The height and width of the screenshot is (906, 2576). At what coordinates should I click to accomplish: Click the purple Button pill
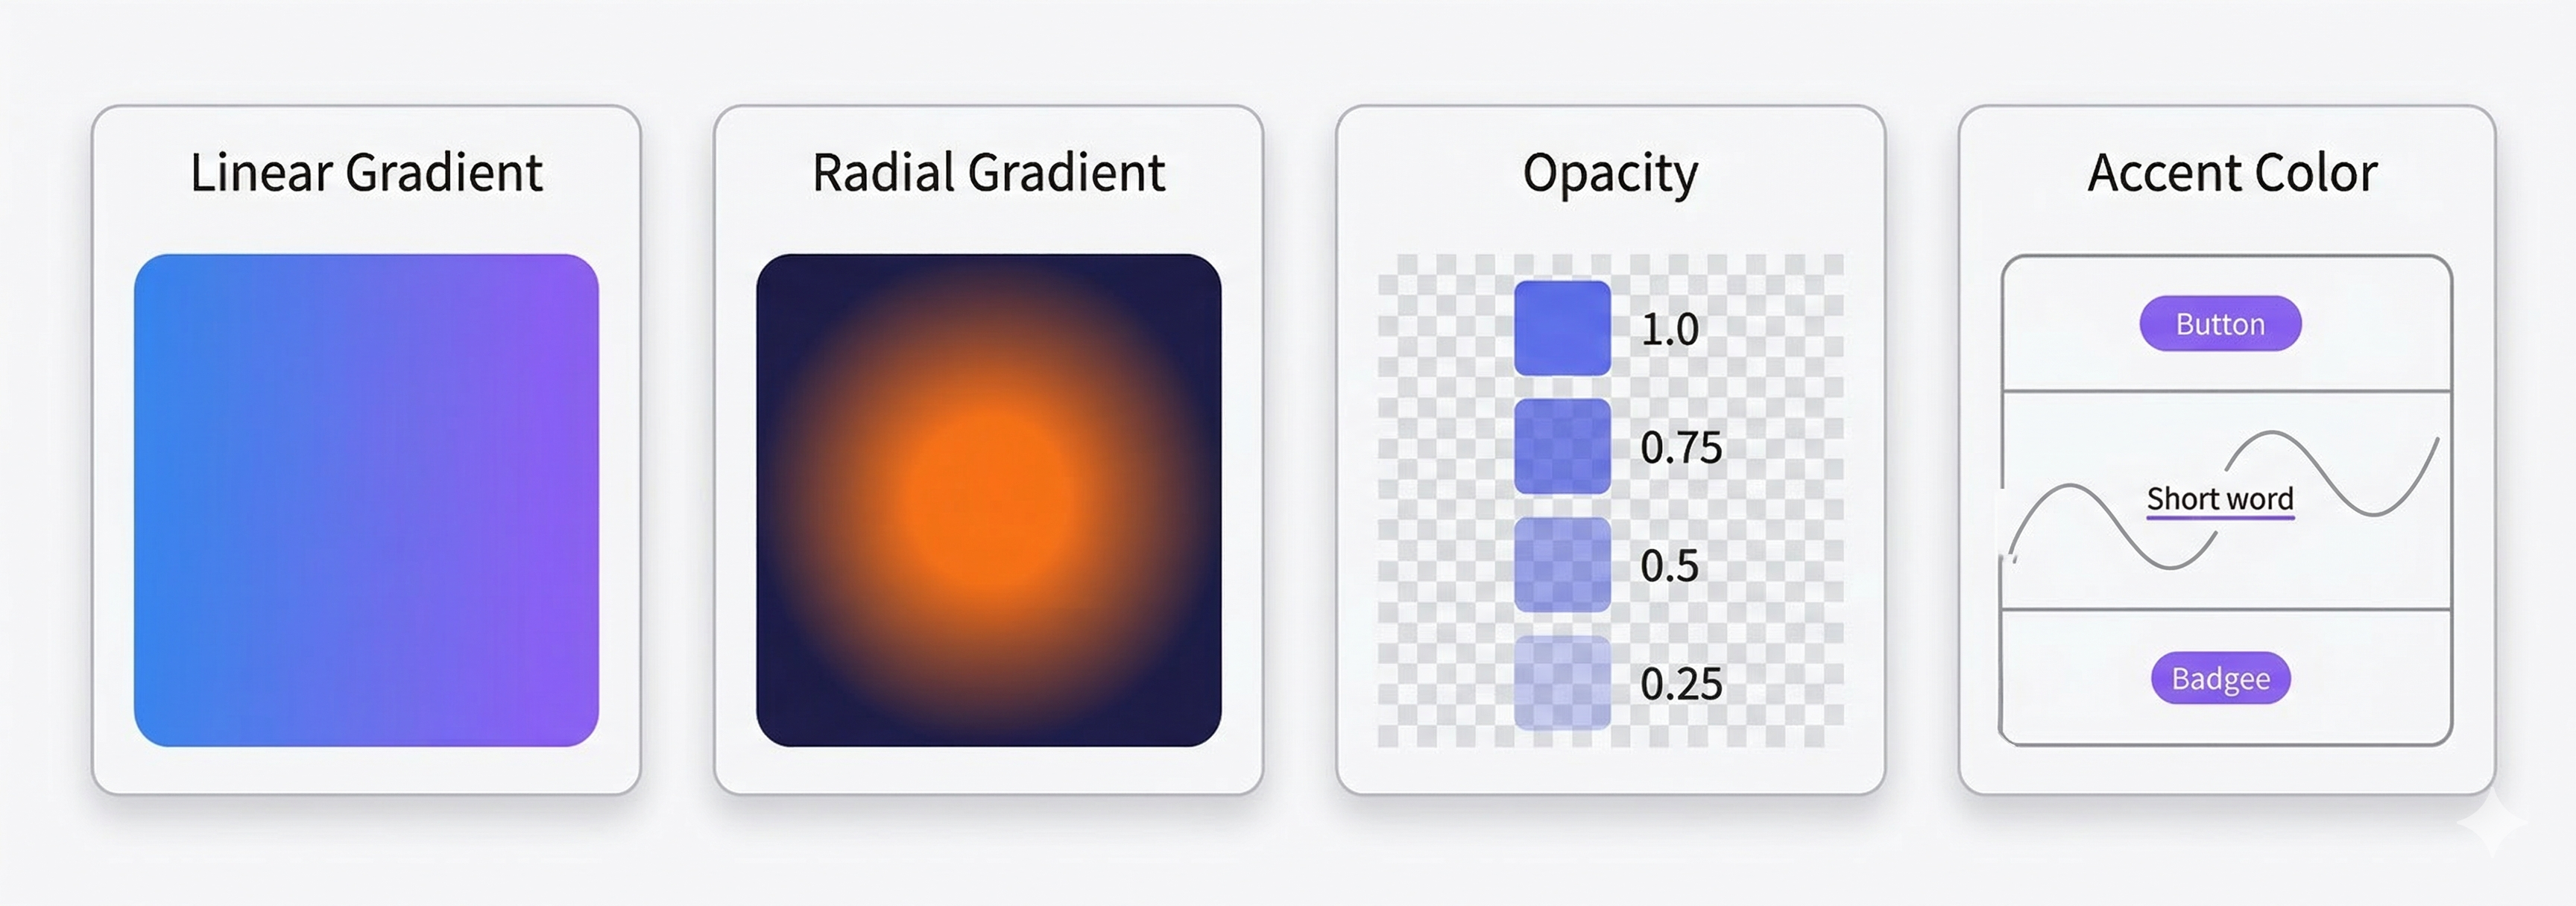pyautogui.click(x=2220, y=323)
